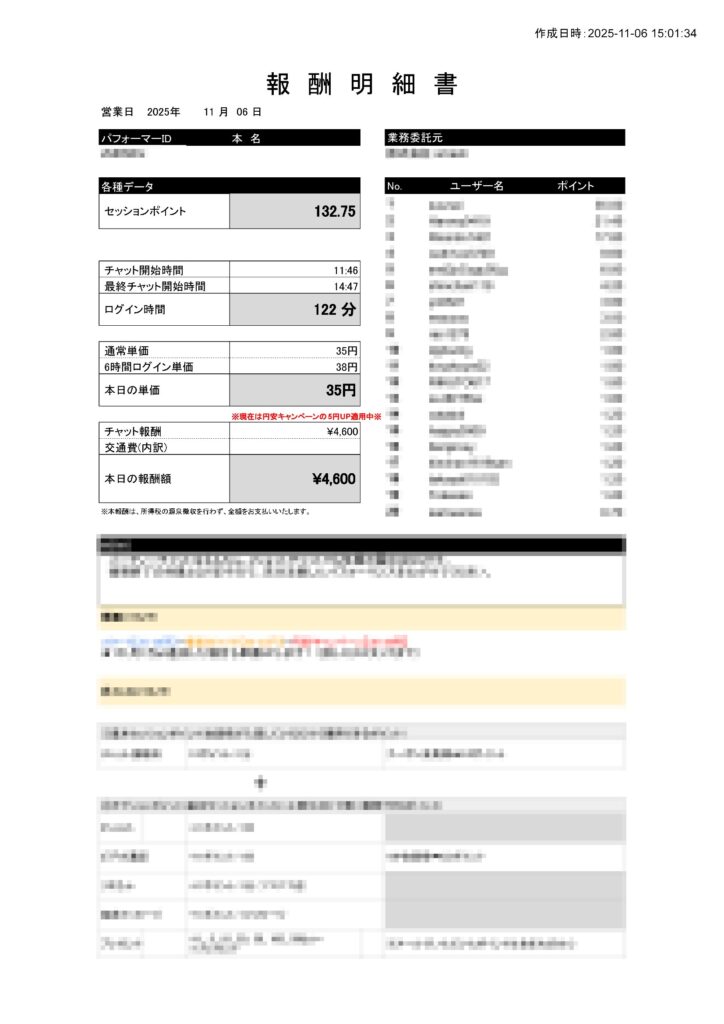Click the 通常単価 label
Image resolution: width=724 pixels, height=1024 pixels.
(x=126, y=351)
